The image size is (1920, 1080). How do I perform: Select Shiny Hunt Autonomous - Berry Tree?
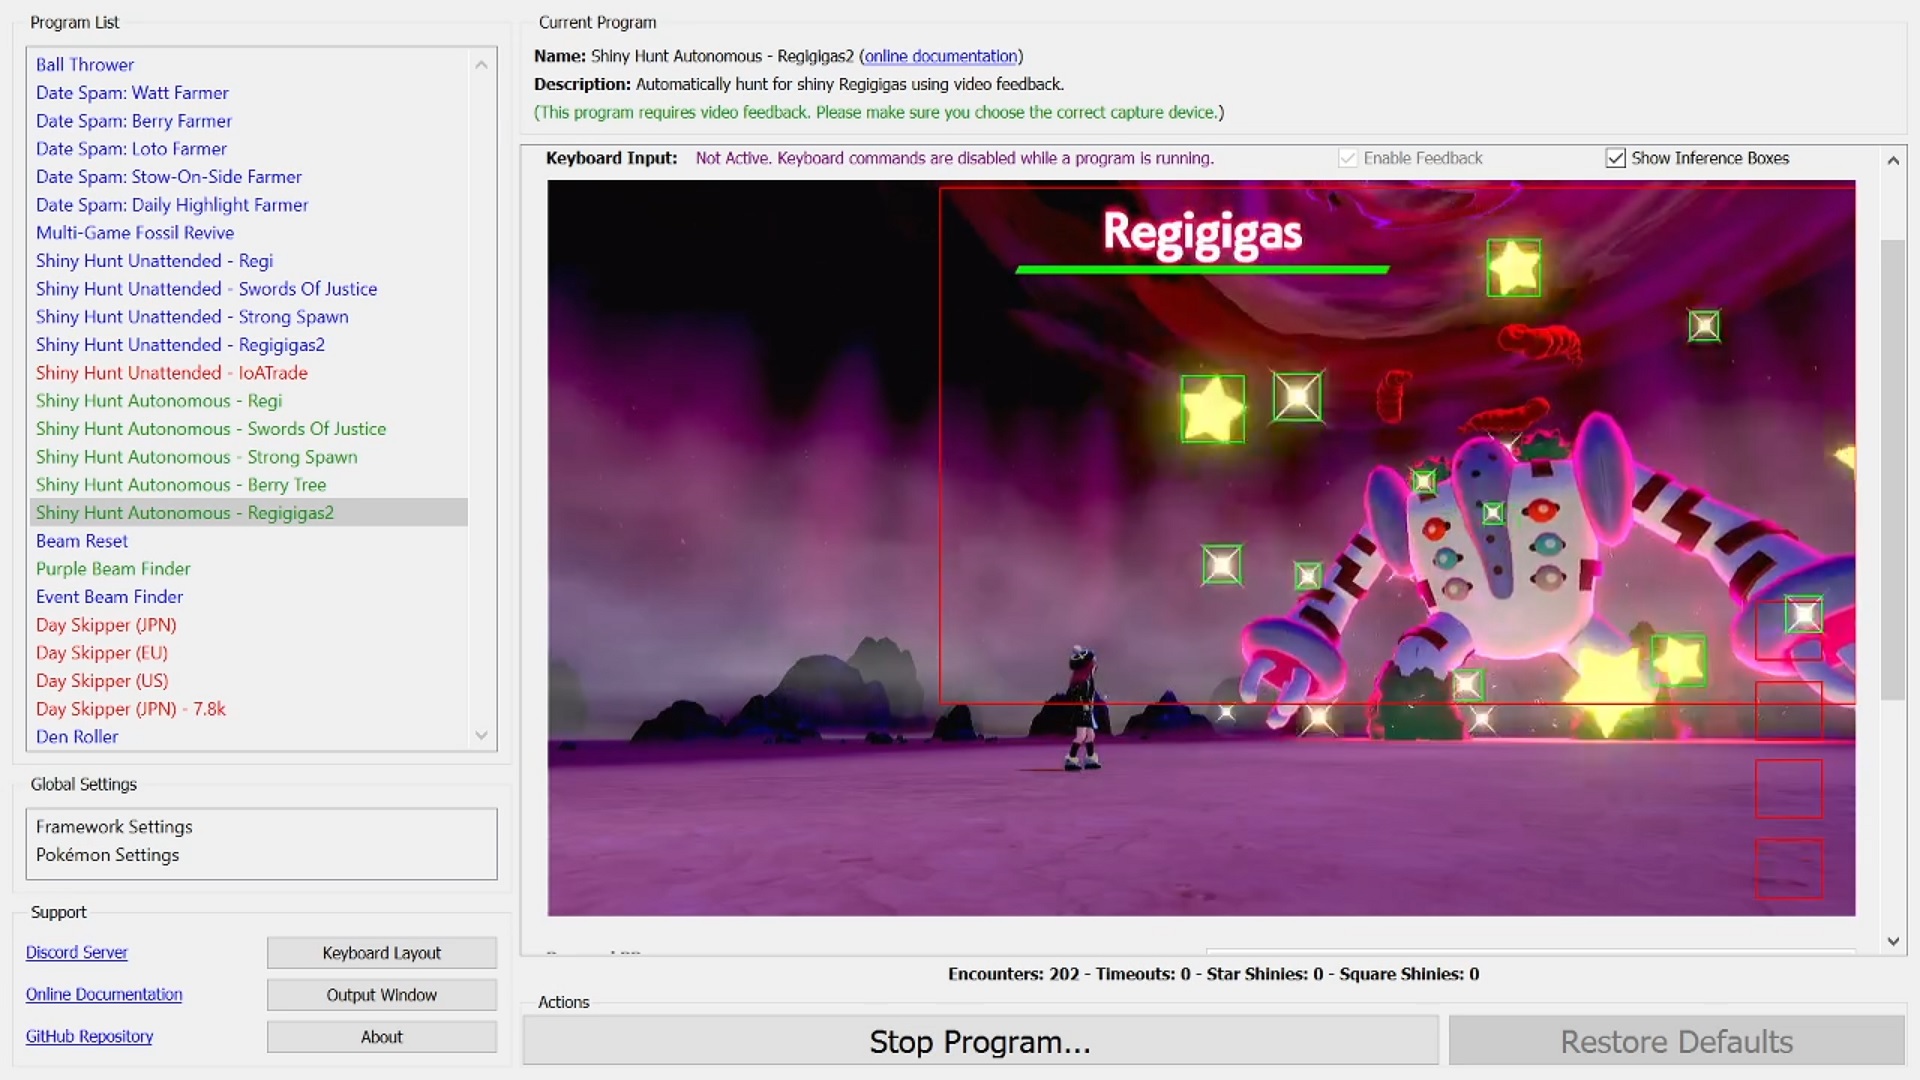click(181, 485)
